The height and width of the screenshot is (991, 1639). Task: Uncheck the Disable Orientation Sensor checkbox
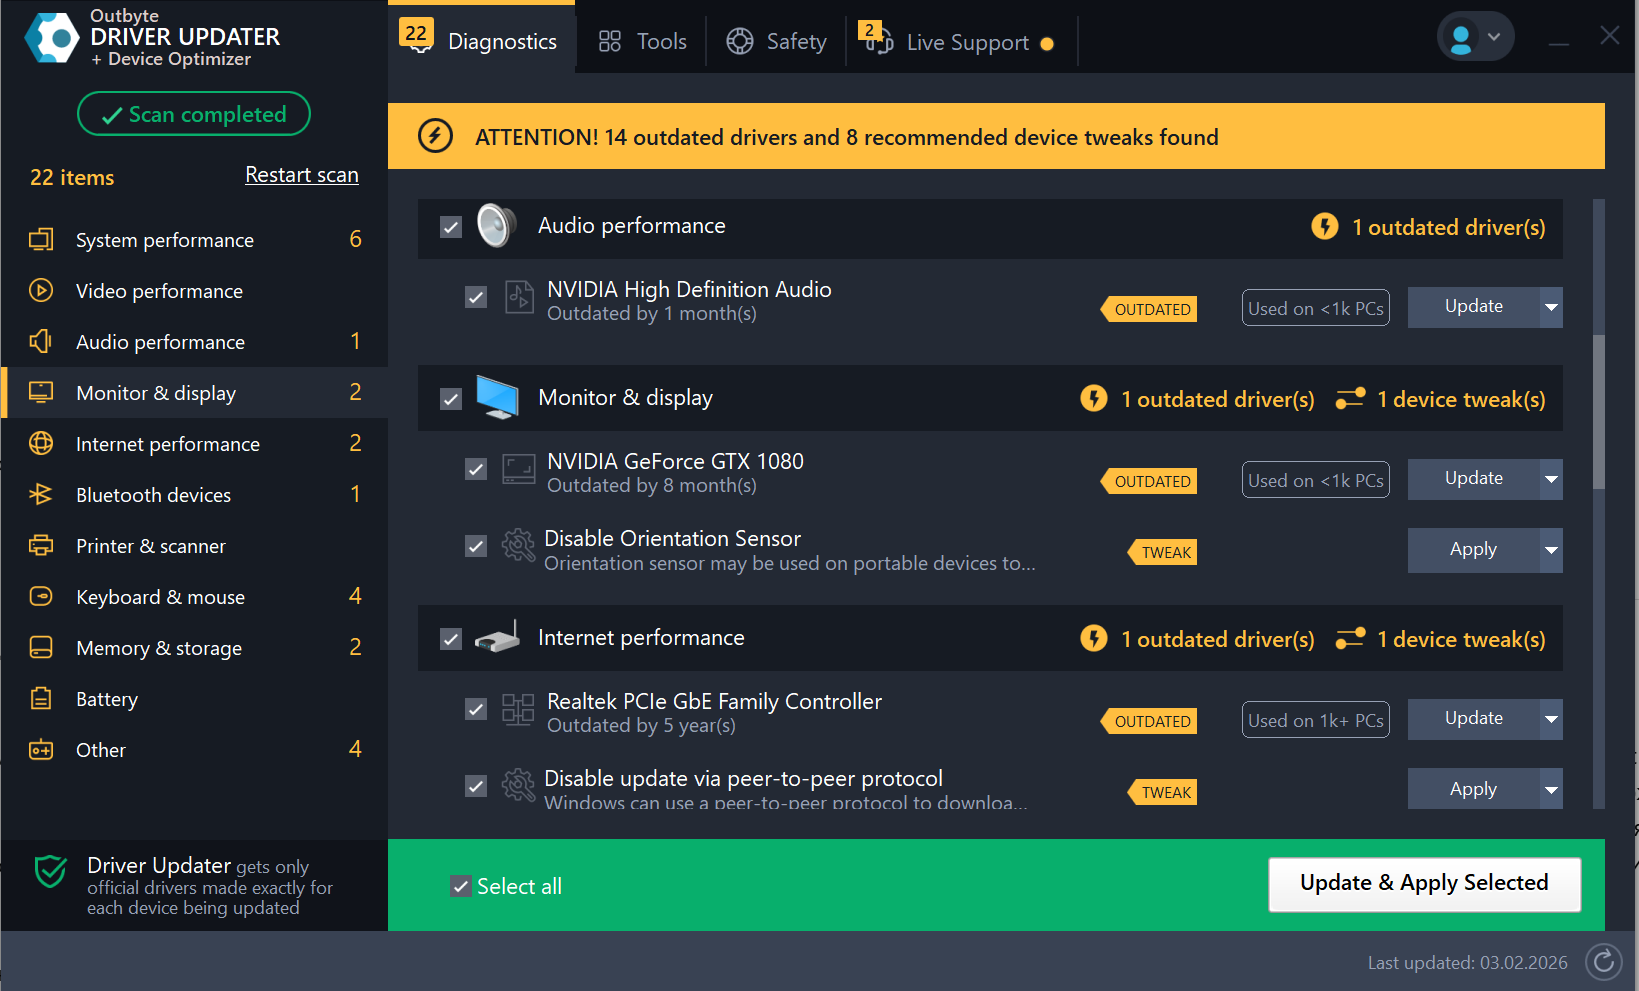[x=476, y=546]
